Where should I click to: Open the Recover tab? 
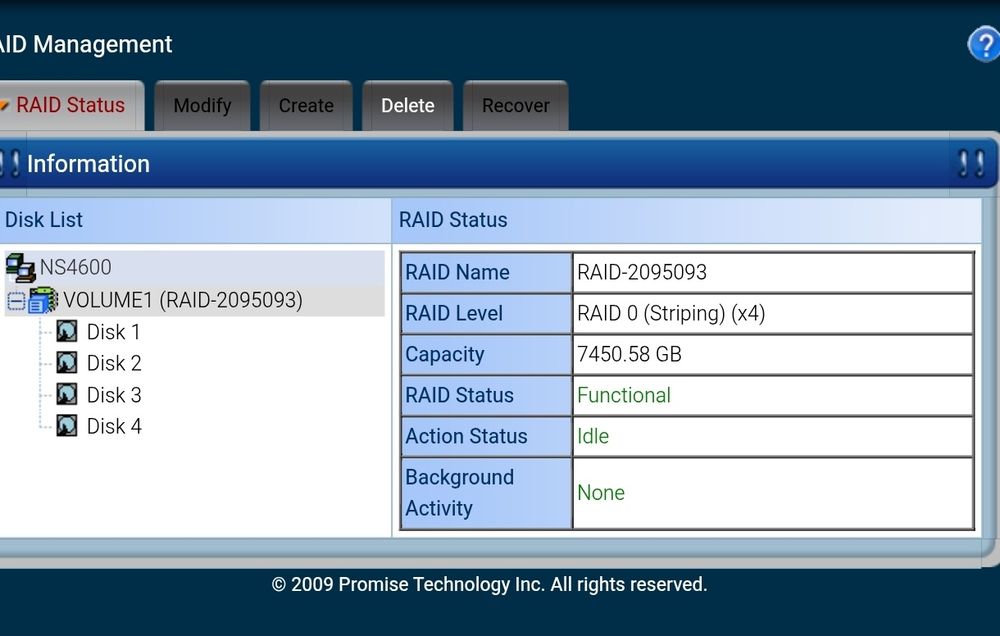coord(515,106)
